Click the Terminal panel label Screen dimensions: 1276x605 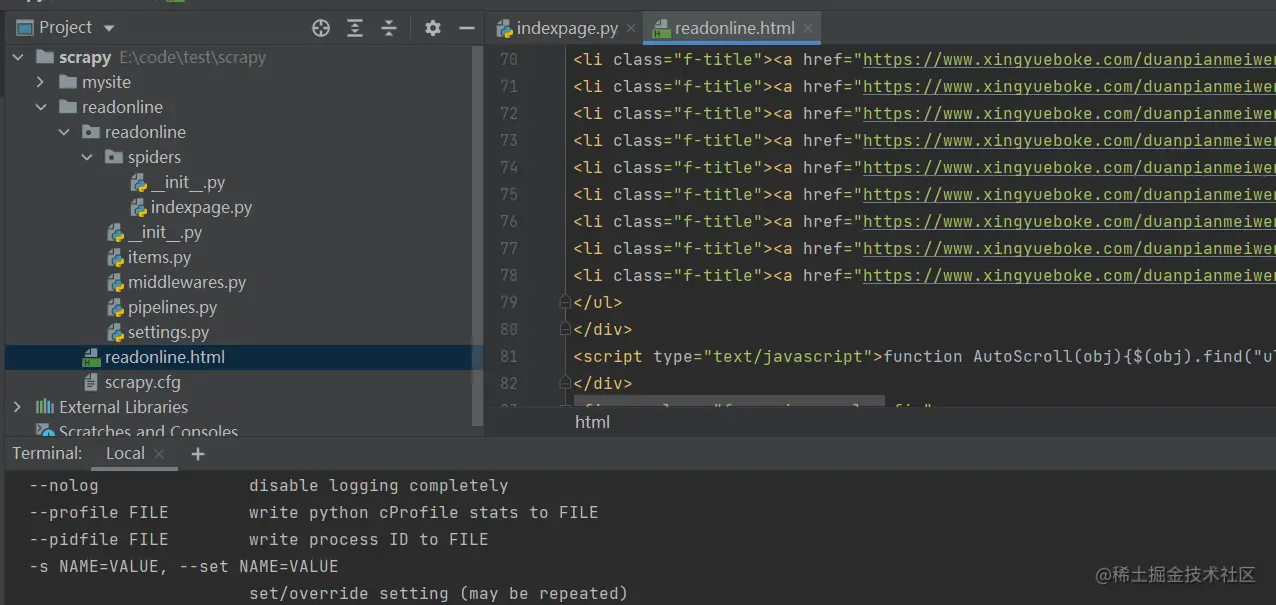[x=47, y=453]
